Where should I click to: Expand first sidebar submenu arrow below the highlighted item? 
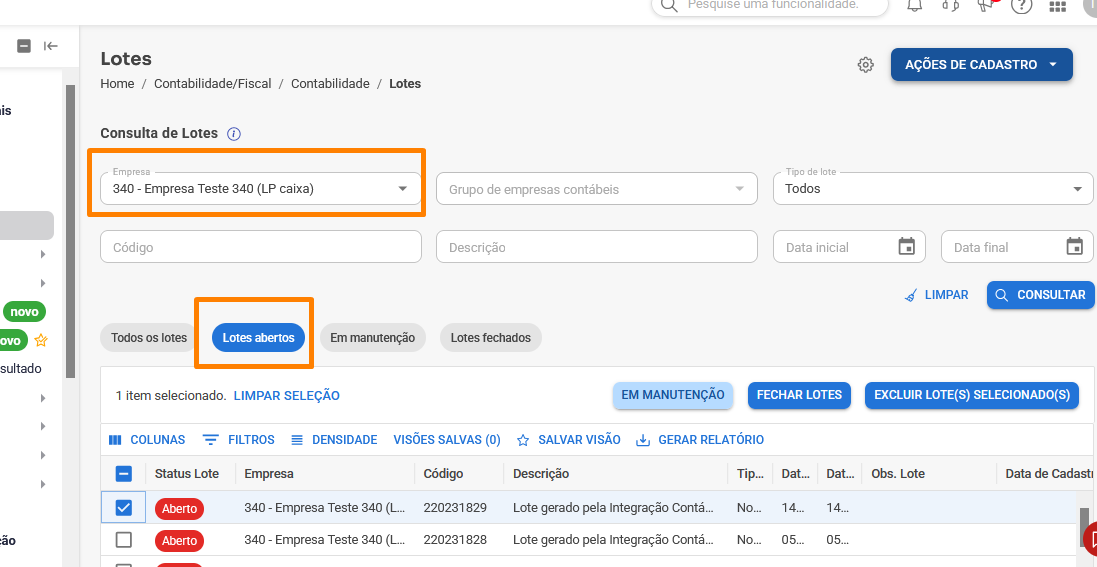pyautogui.click(x=43, y=254)
